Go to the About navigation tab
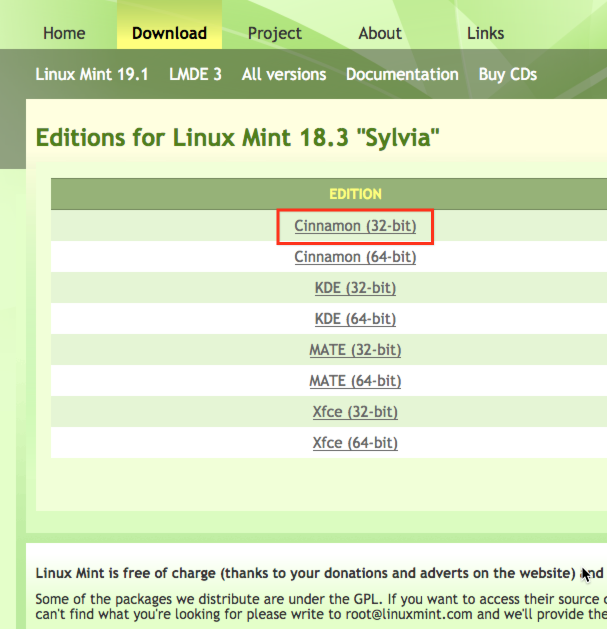Image resolution: width=607 pixels, height=629 pixels. pyautogui.click(x=380, y=33)
